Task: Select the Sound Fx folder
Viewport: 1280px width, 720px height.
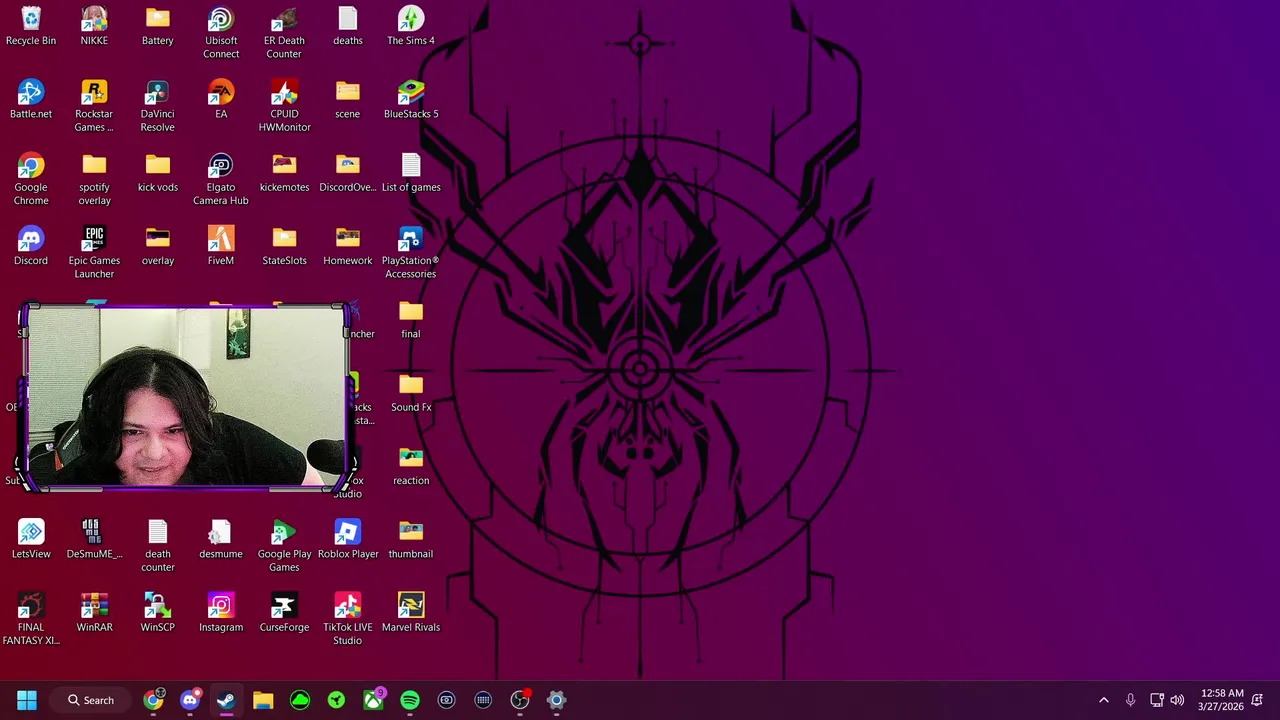Action: click(x=411, y=393)
